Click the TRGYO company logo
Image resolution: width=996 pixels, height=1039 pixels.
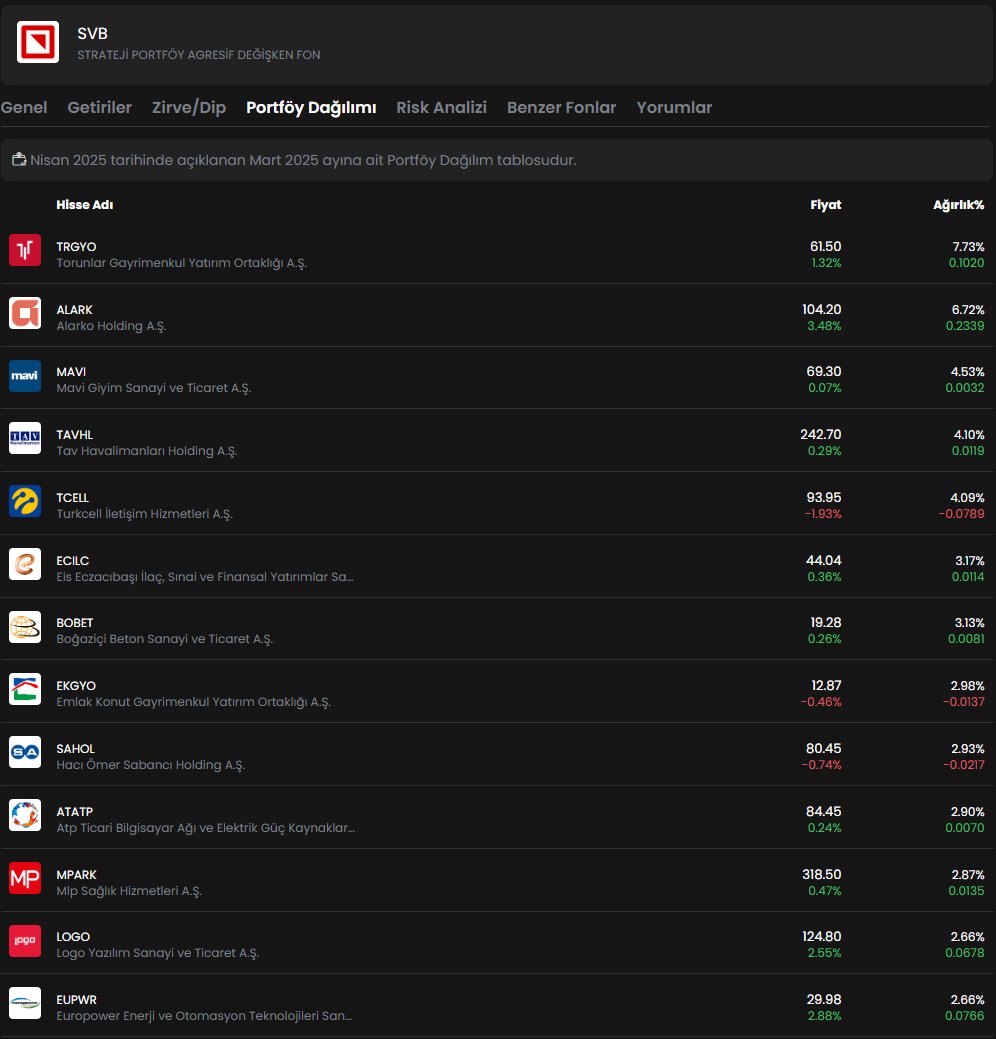point(25,250)
